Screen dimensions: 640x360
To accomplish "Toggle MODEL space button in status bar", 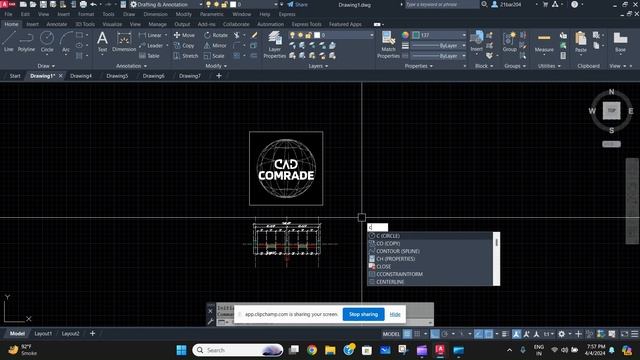I will (x=391, y=334).
